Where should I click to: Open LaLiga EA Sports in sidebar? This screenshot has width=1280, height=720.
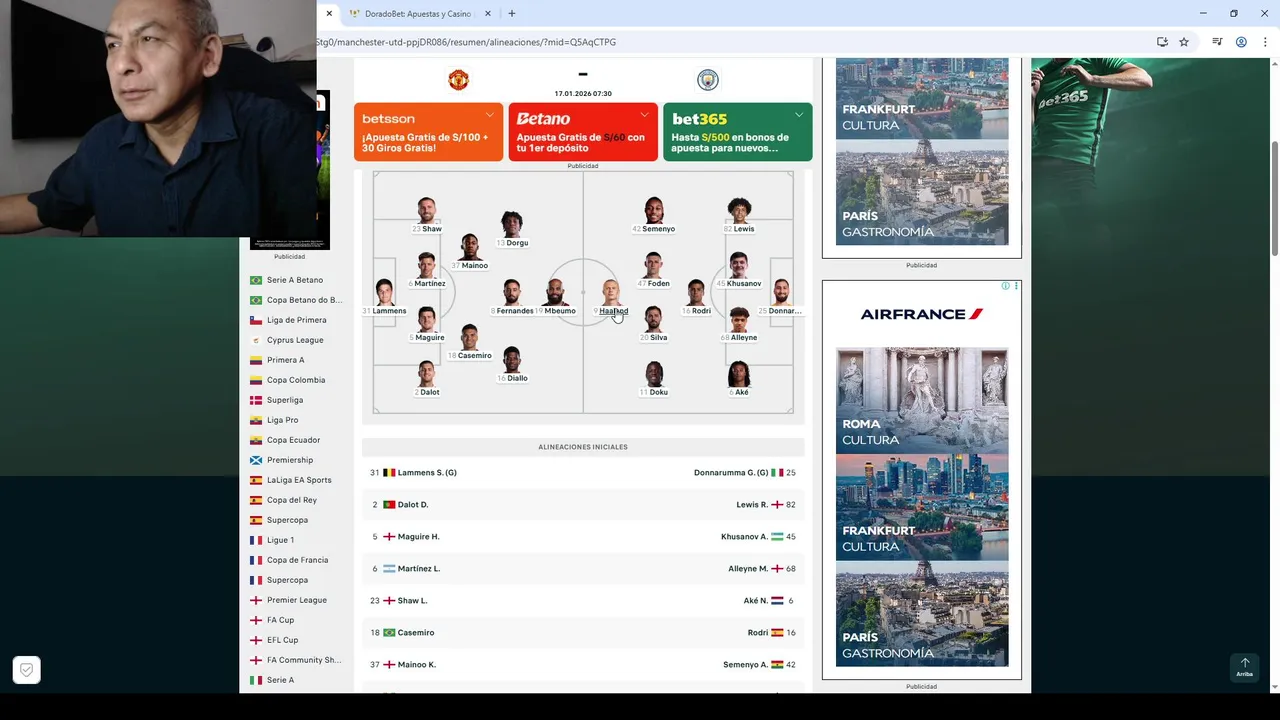point(299,480)
